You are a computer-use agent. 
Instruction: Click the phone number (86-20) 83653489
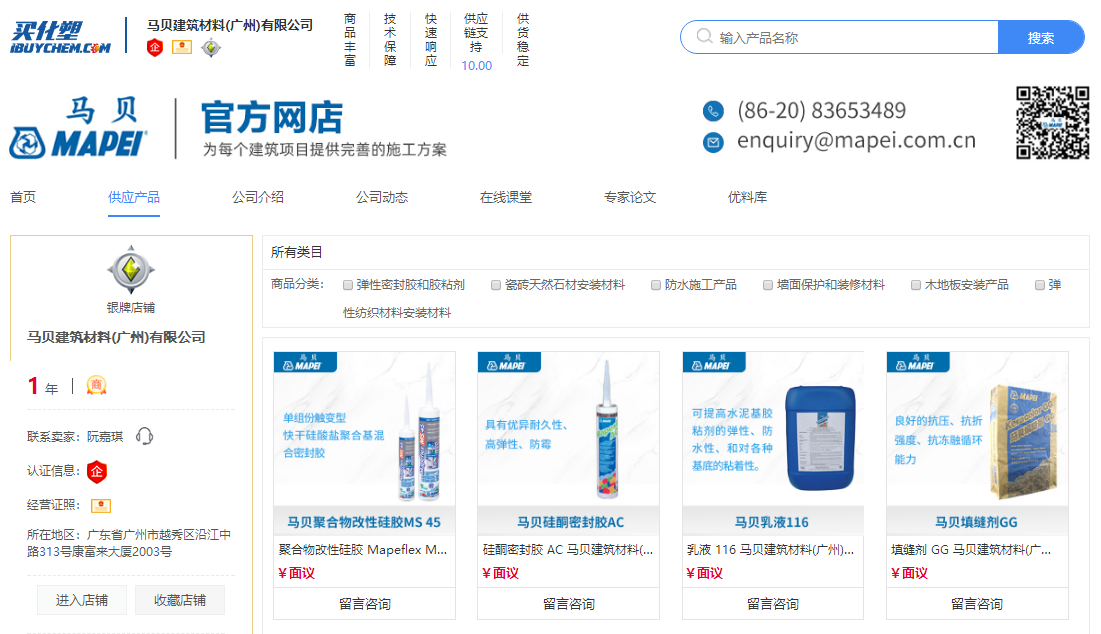tap(822, 110)
